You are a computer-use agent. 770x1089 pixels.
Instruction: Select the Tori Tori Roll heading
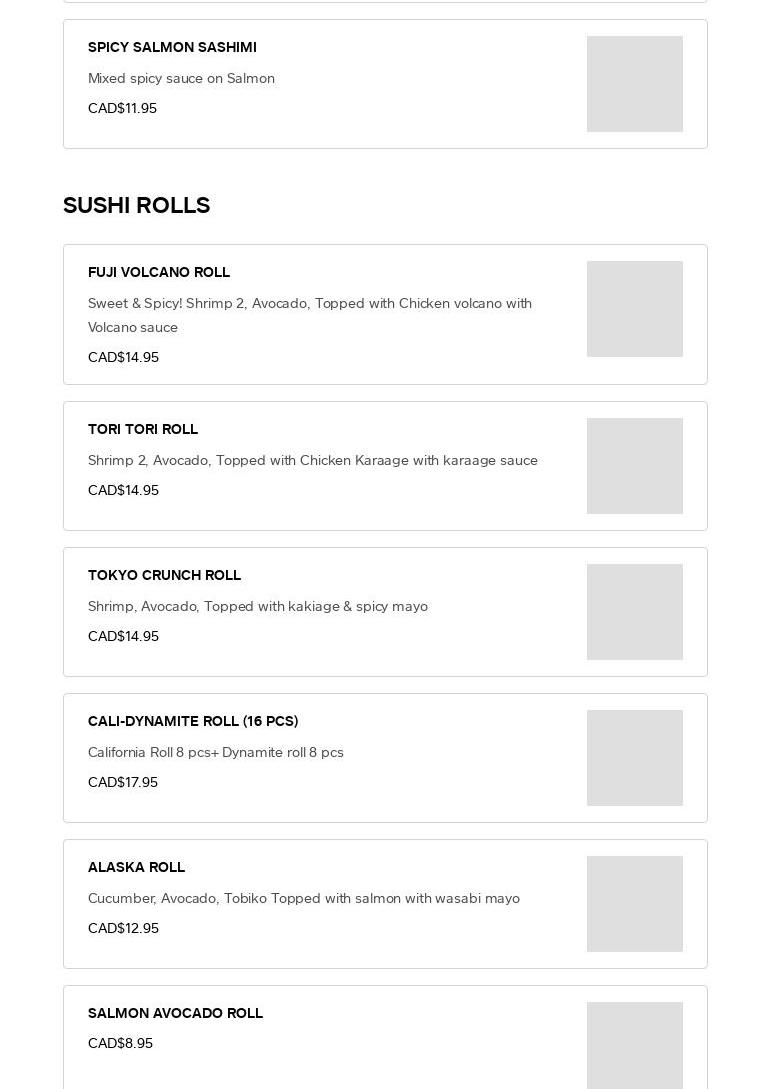coord(143,429)
